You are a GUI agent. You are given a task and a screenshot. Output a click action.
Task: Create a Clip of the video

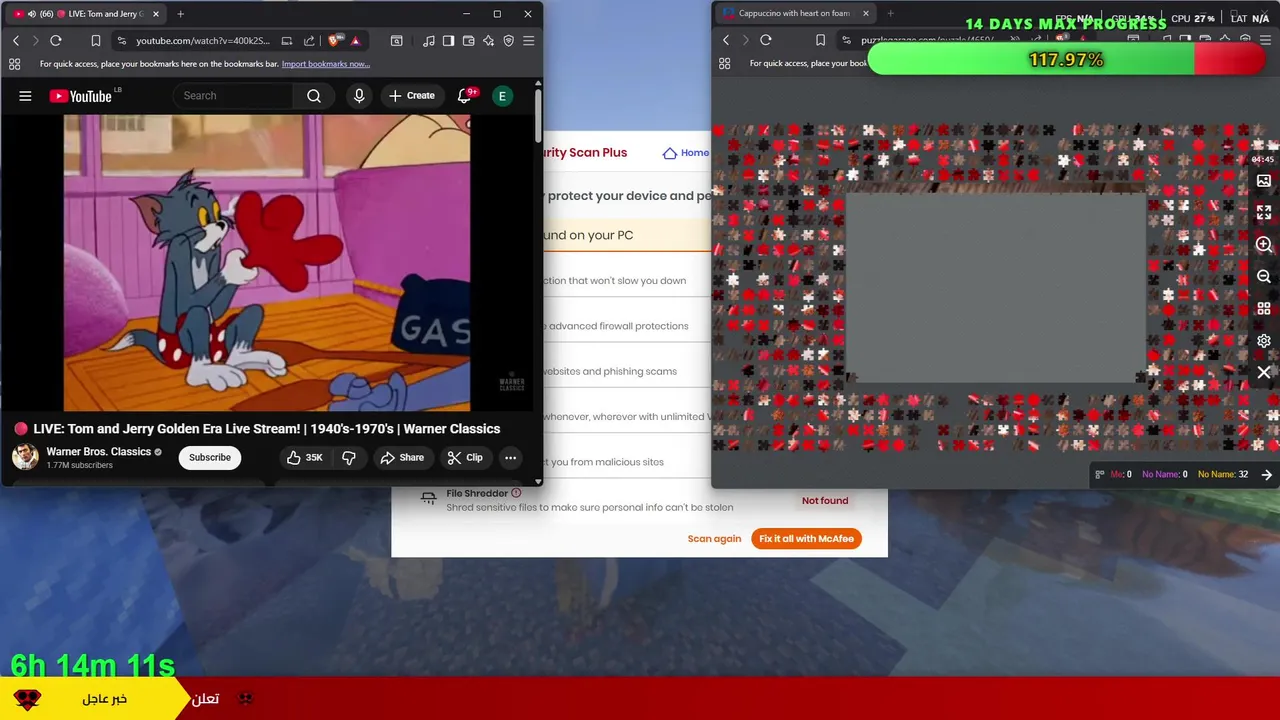tap(465, 458)
